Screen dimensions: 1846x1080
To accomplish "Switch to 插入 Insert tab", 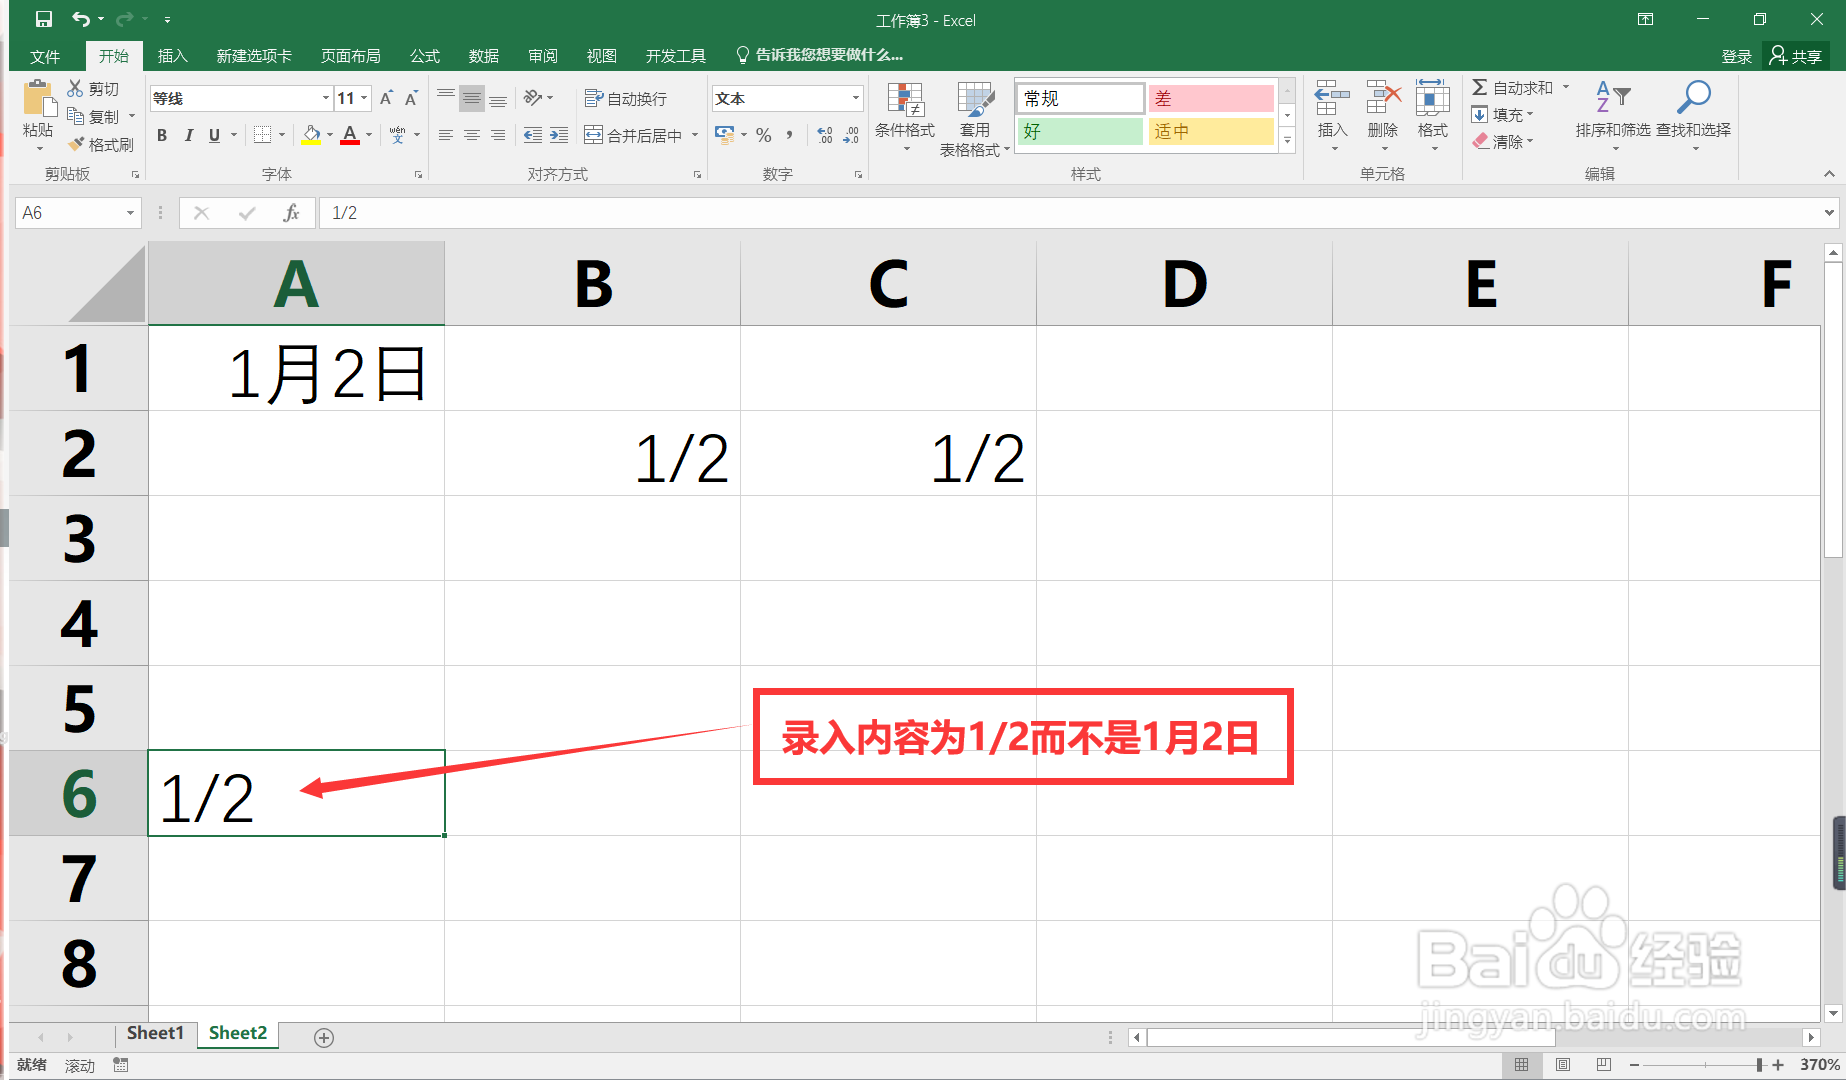I will pos(173,56).
